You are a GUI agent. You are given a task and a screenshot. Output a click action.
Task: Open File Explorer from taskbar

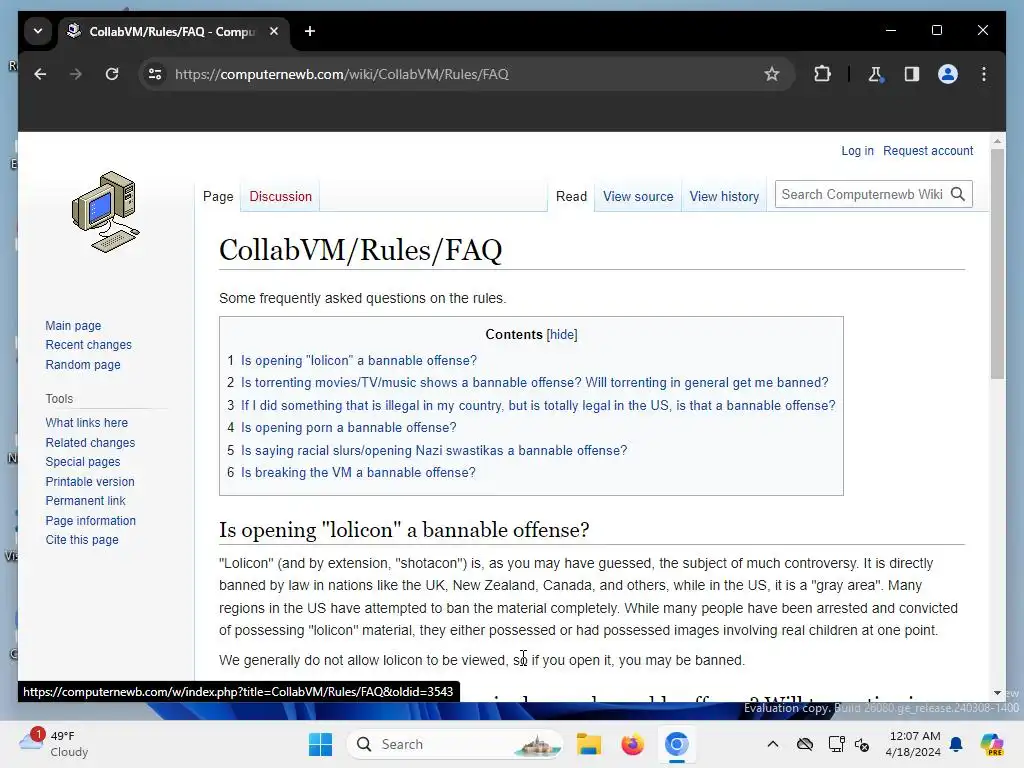click(x=588, y=744)
